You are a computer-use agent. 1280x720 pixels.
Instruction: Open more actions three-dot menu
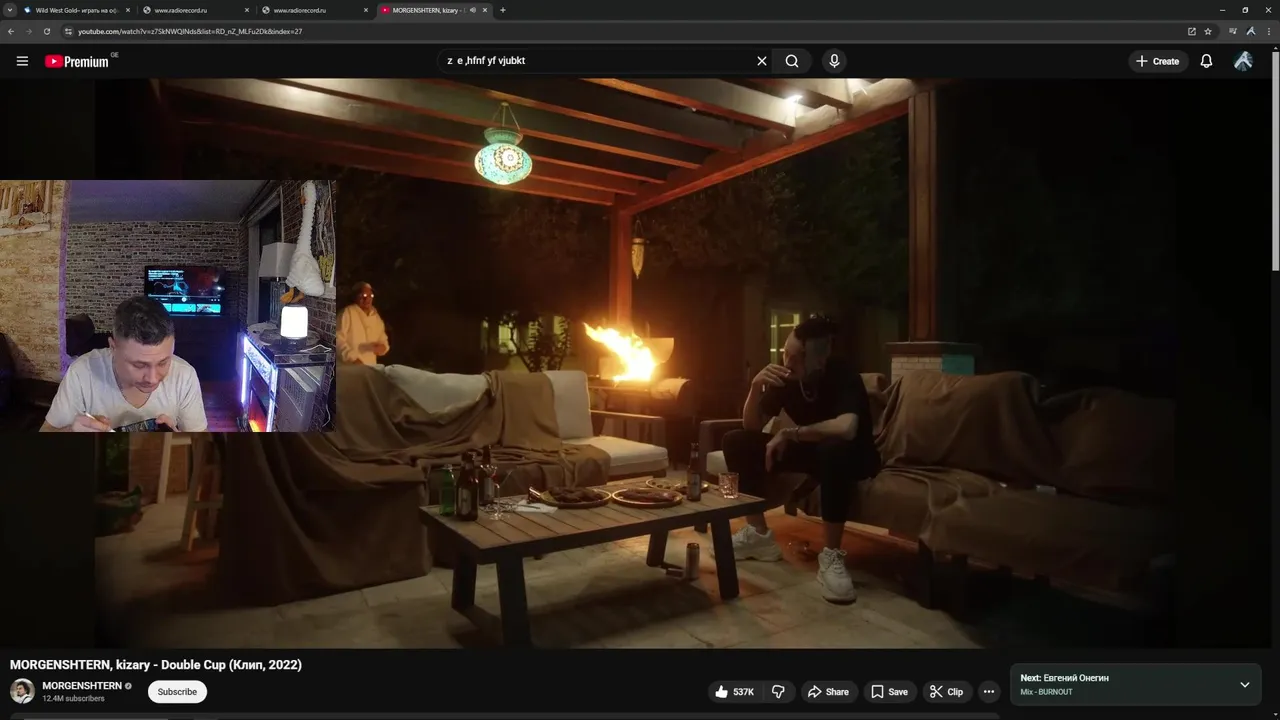tap(988, 691)
